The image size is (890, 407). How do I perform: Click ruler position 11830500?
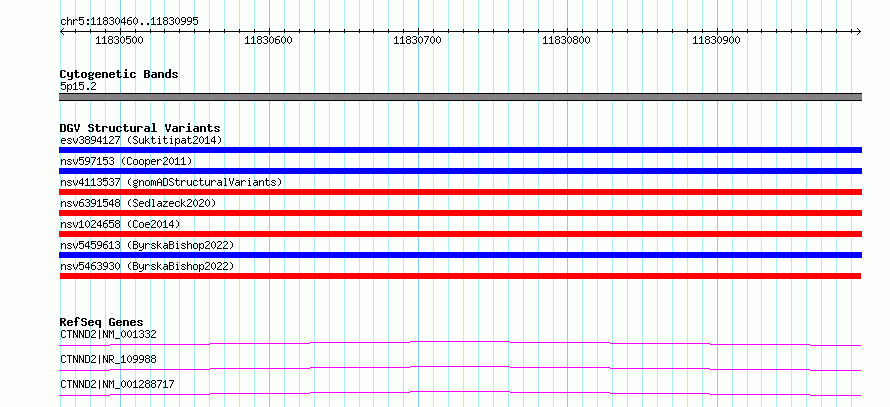(119, 40)
